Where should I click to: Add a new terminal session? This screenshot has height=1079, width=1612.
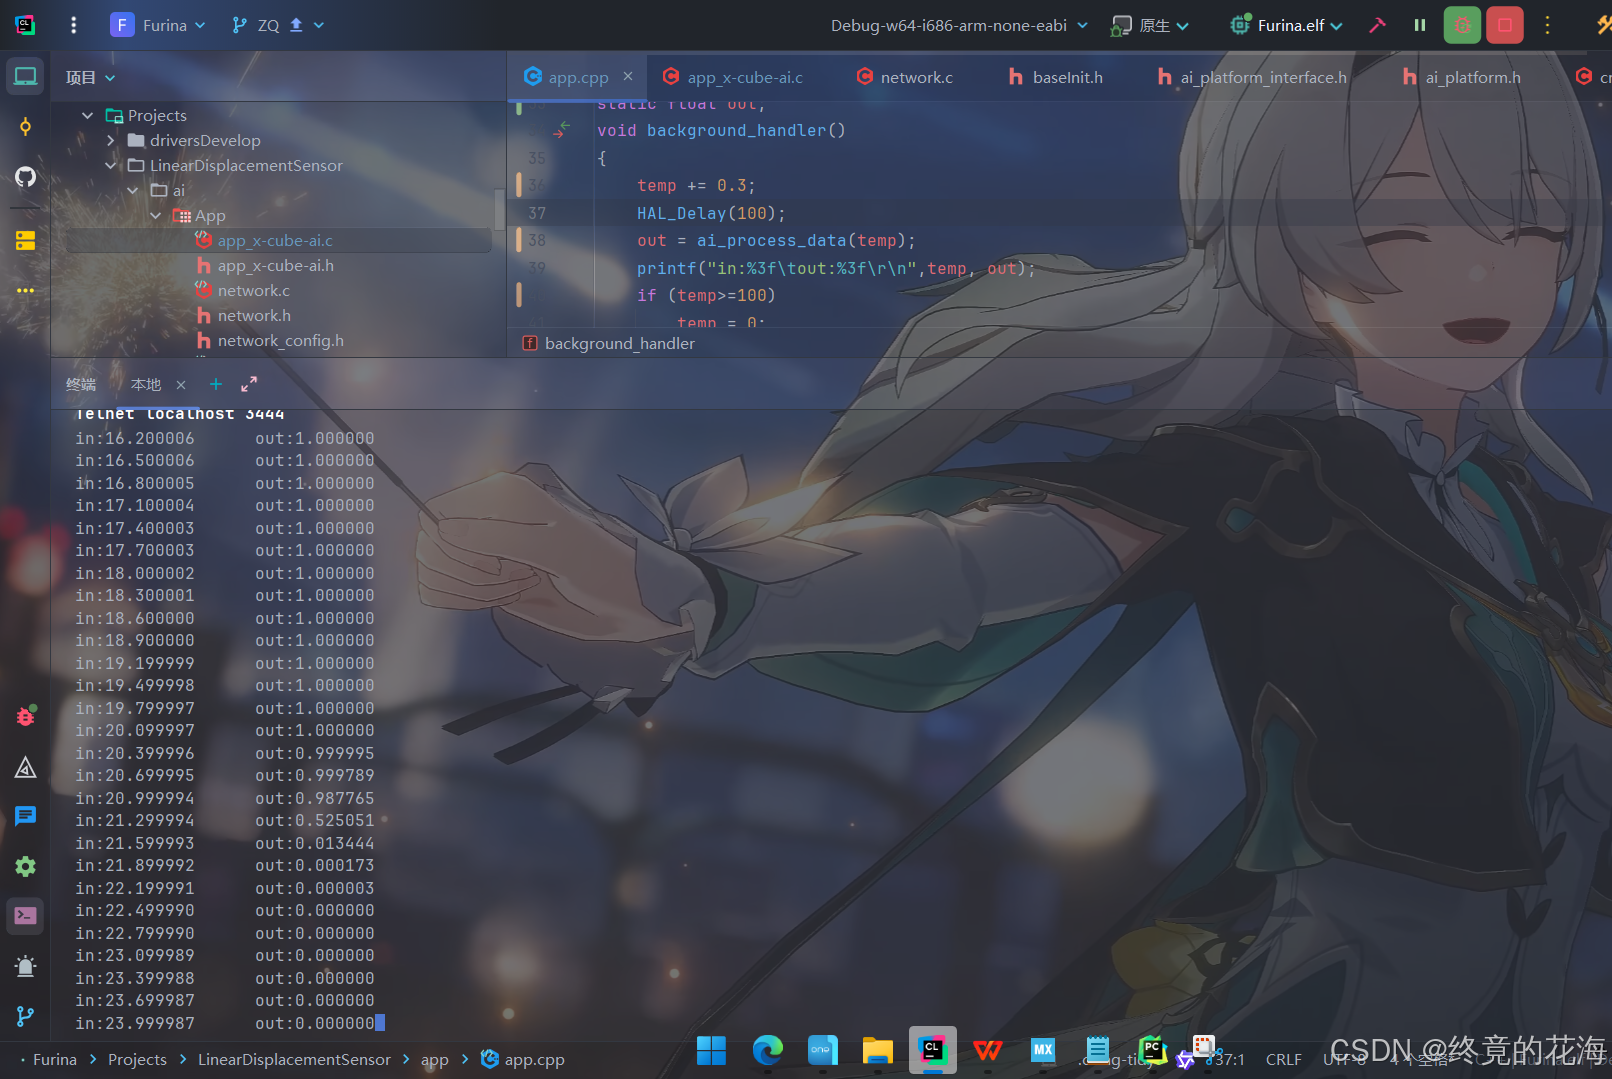pyautogui.click(x=215, y=384)
